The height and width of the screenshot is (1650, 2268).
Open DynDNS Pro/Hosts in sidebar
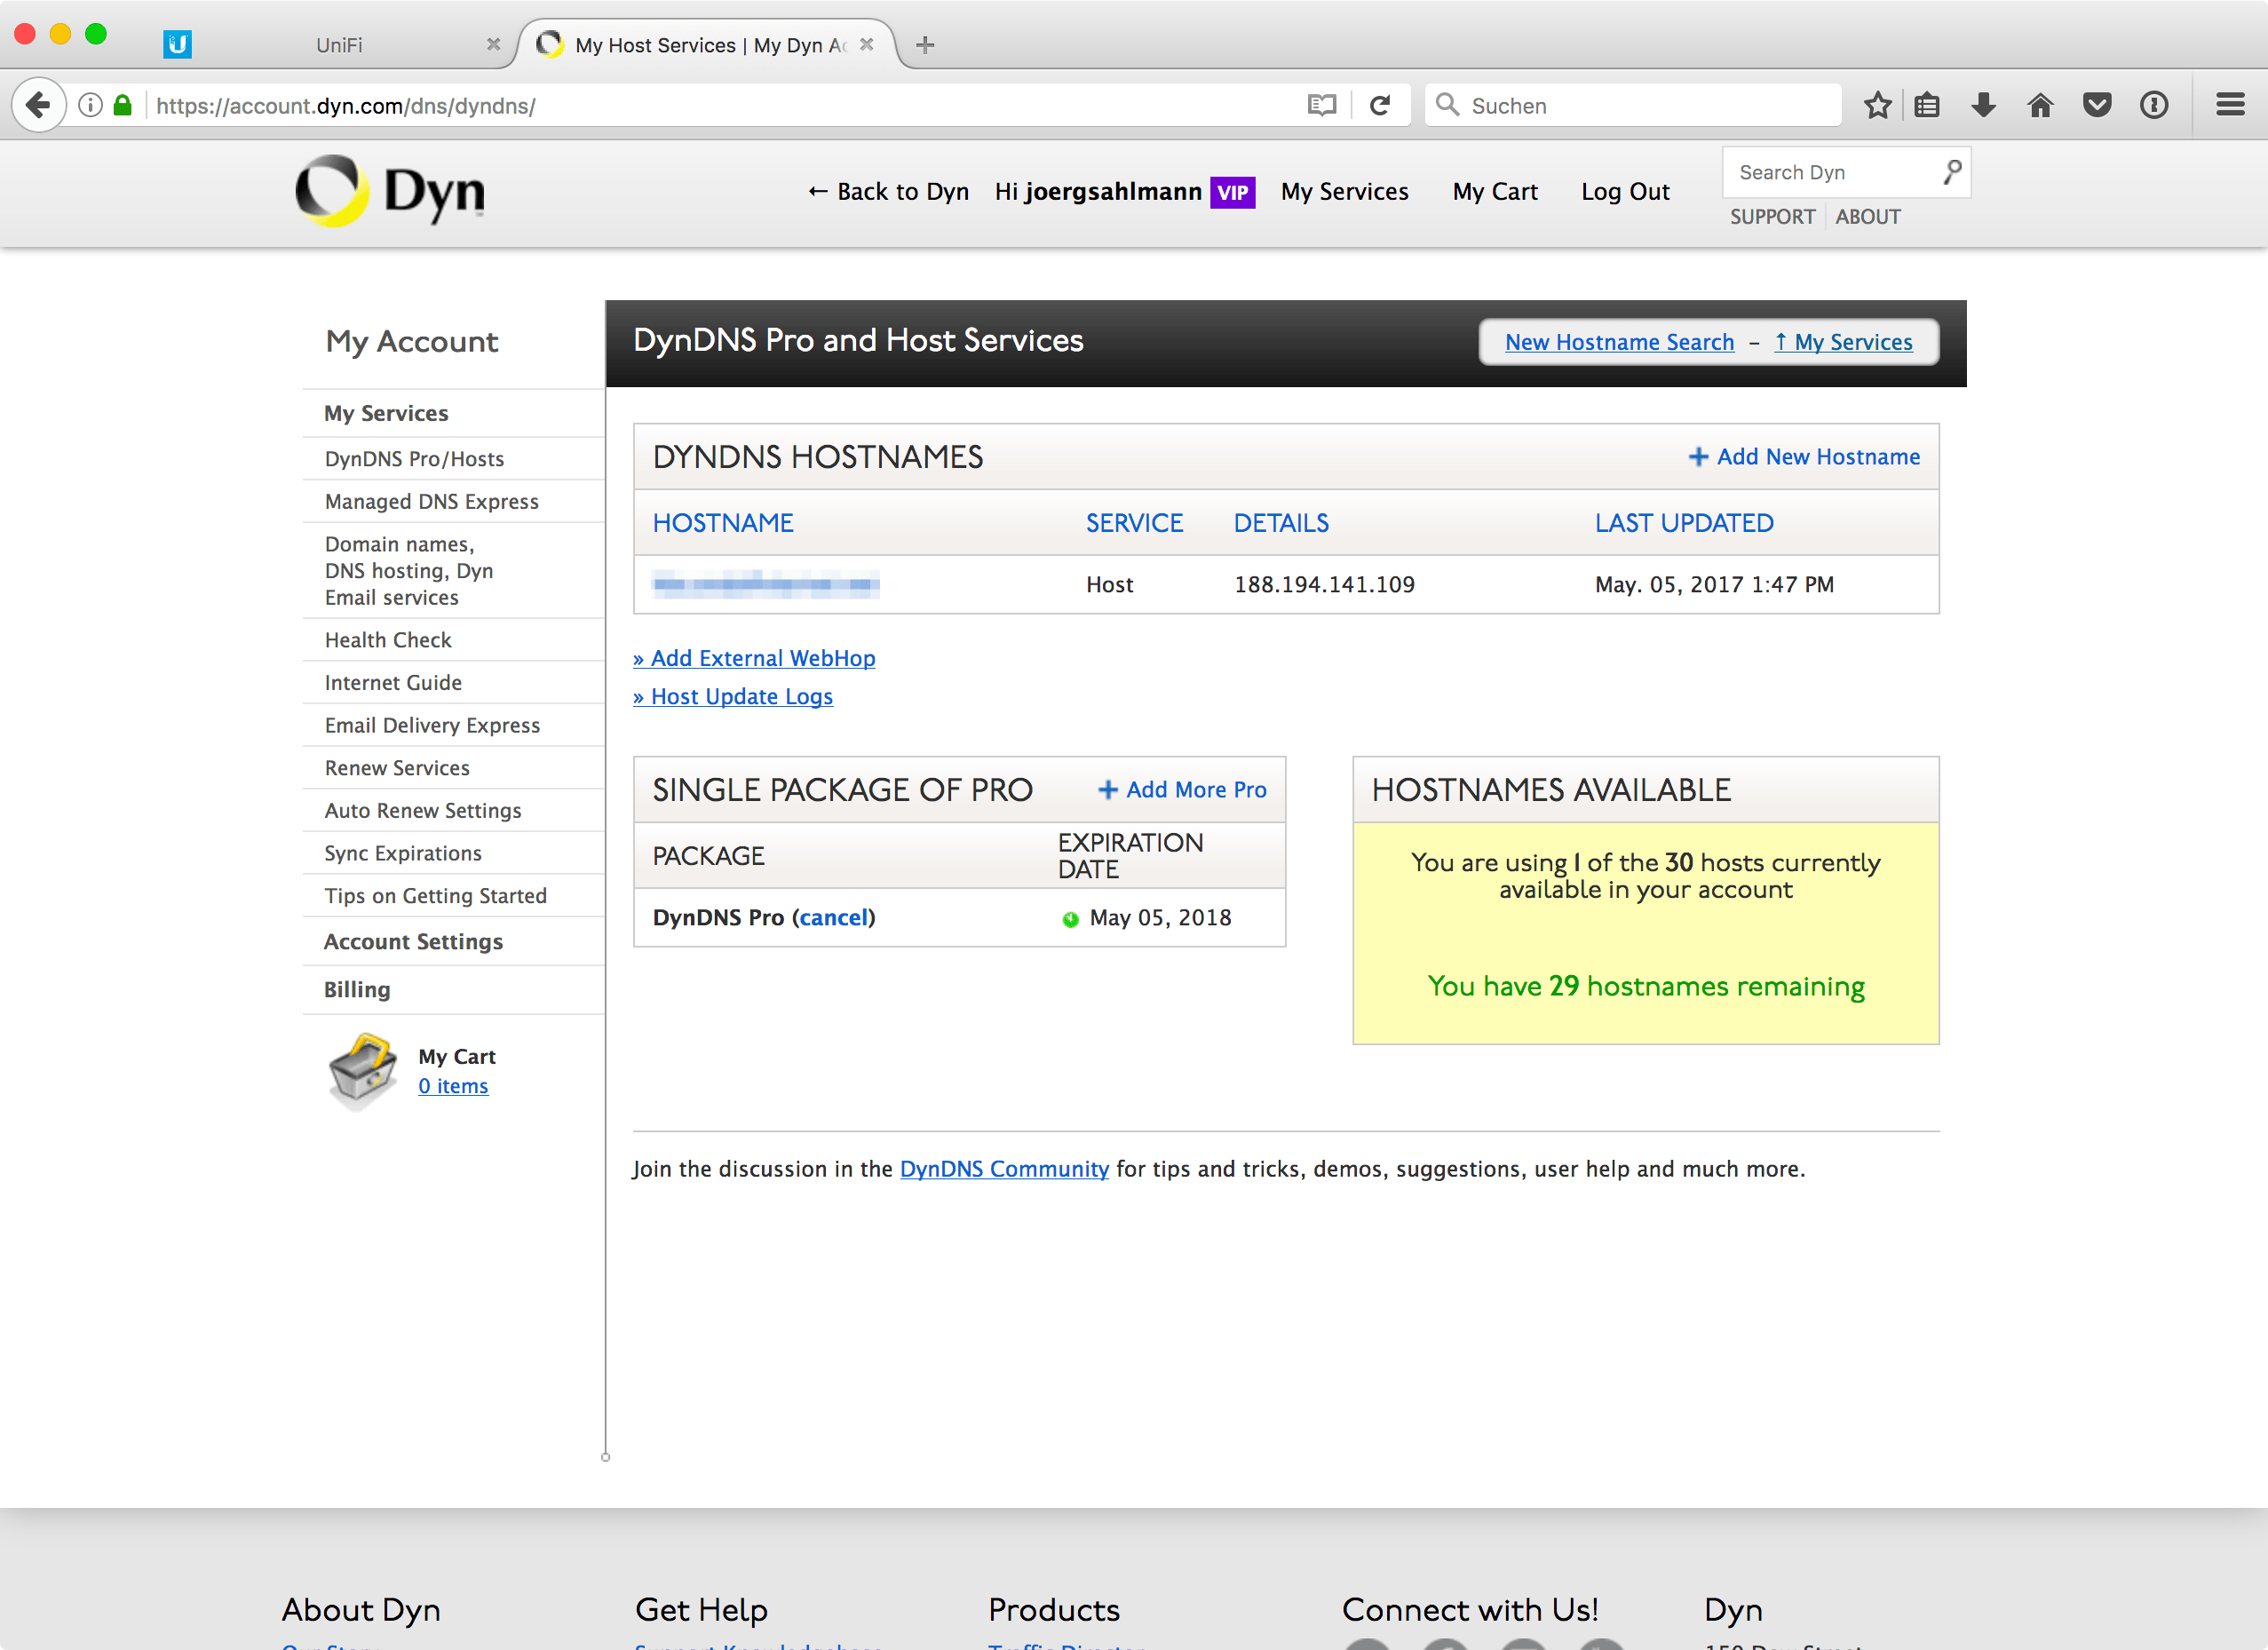coord(414,458)
